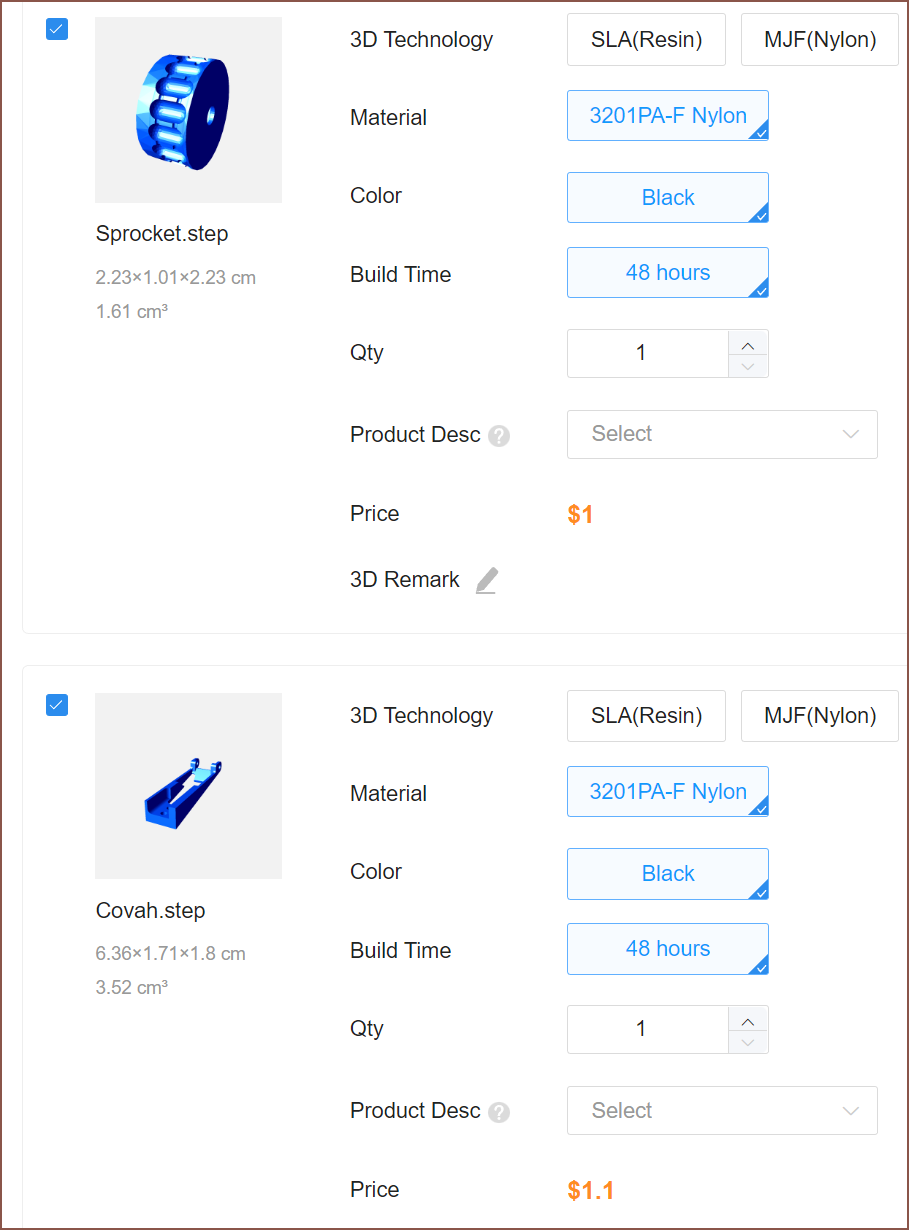This screenshot has height=1230, width=909.
Task: Open Sprocket Product Desc dropdown
Action: [722, 434]
